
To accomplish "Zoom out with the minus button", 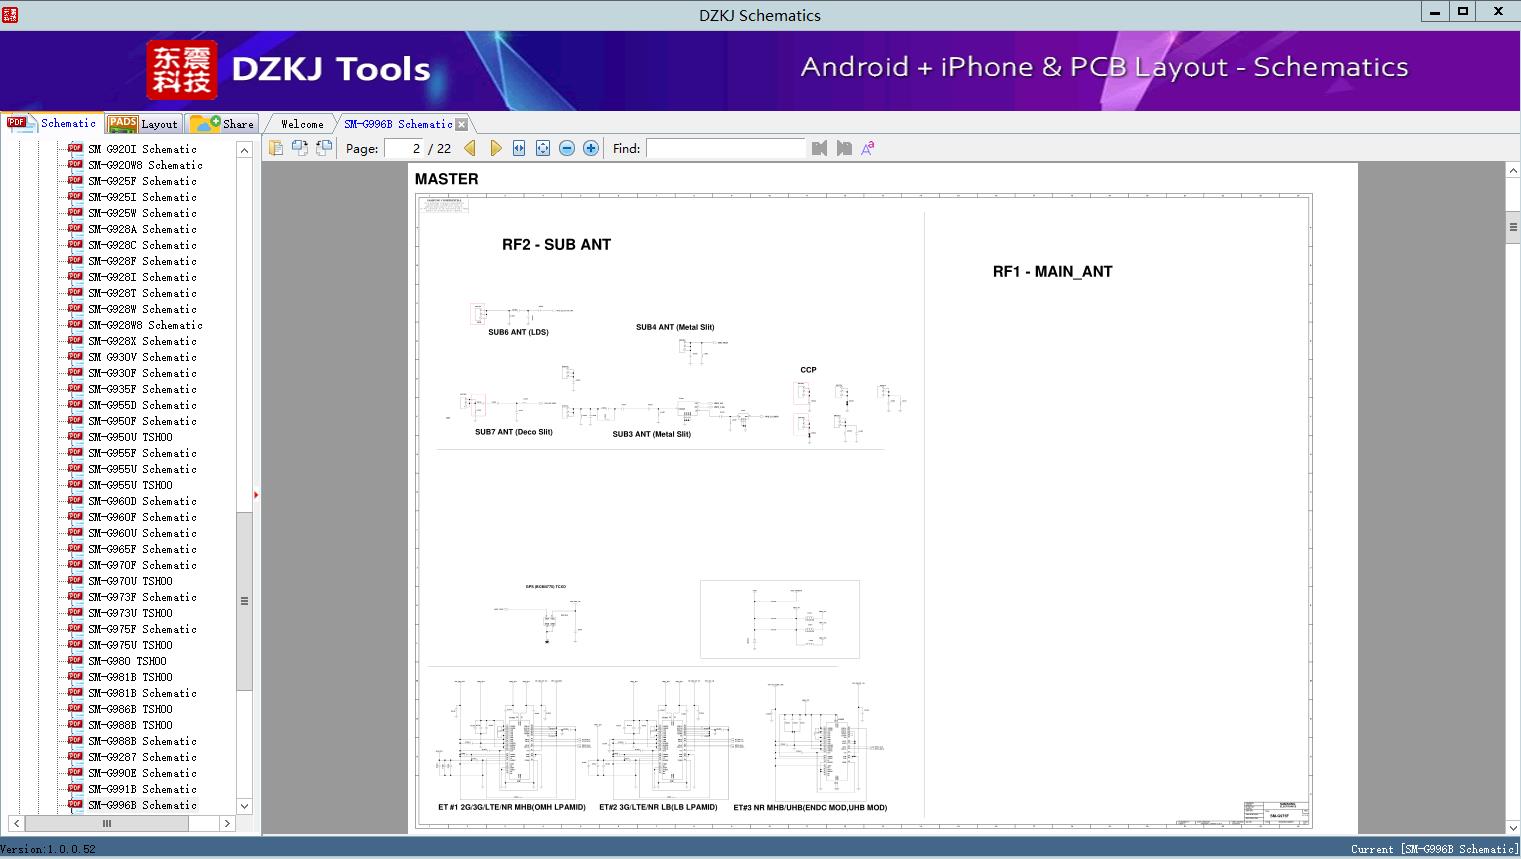I will click(x=567, y=148).
